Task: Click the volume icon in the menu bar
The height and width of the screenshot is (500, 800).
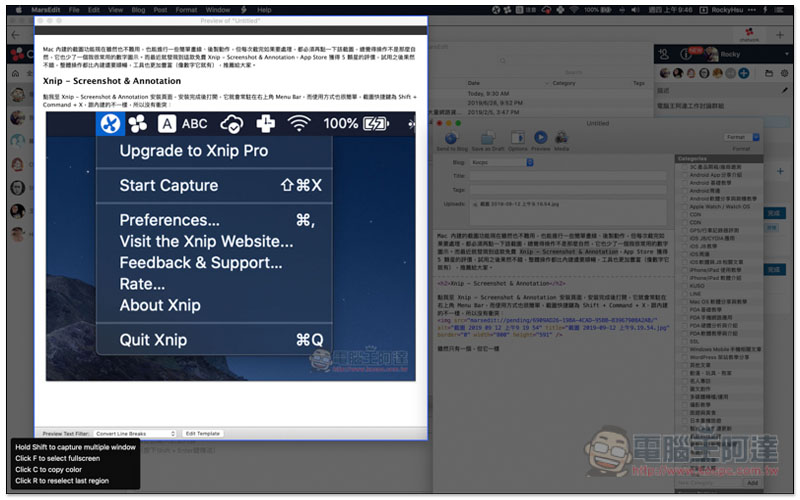Action: [636, 10]
